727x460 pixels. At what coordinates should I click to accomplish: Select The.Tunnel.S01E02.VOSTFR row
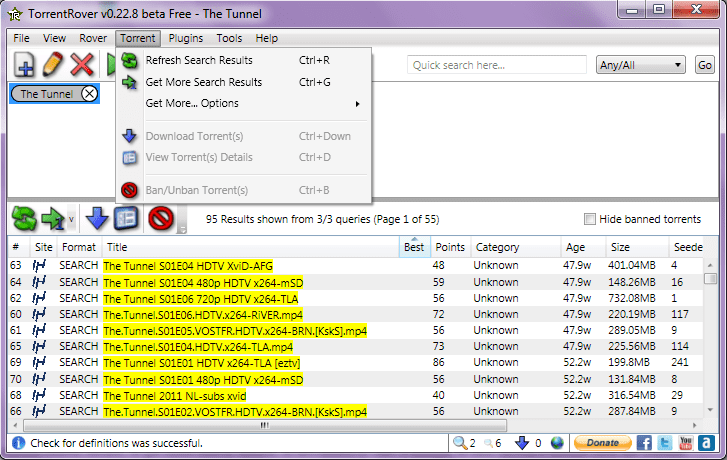click(355, 411)
